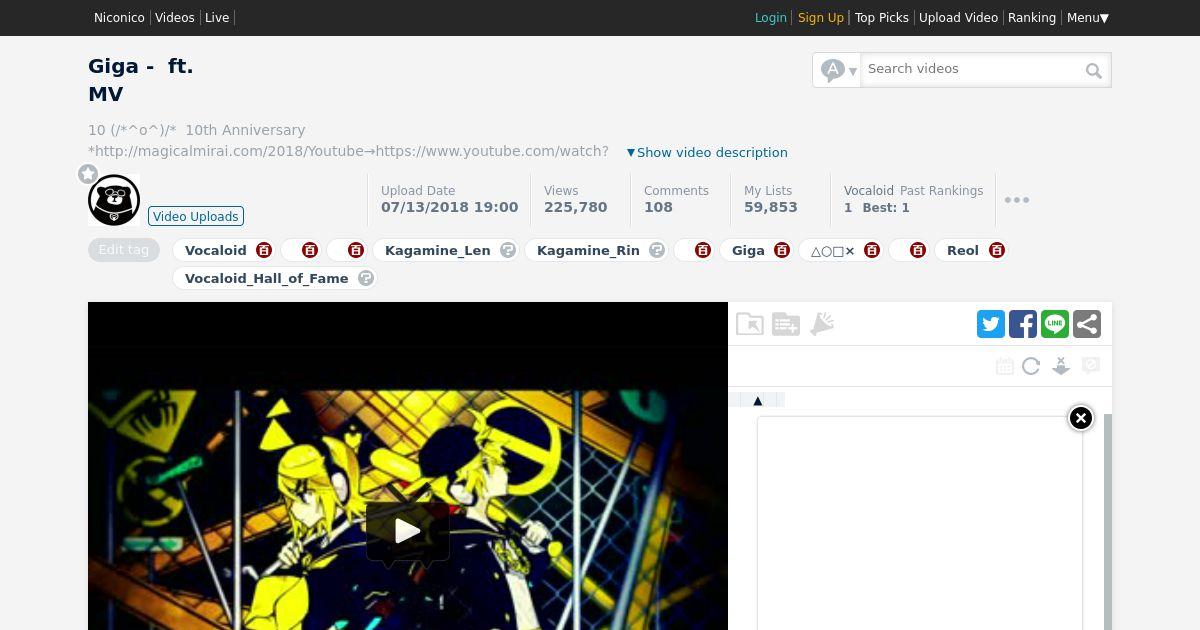Image resolution: width=1200 pixels, height=630 pixels.
Task: Share the video on Twitter
Action: point(991,324)
